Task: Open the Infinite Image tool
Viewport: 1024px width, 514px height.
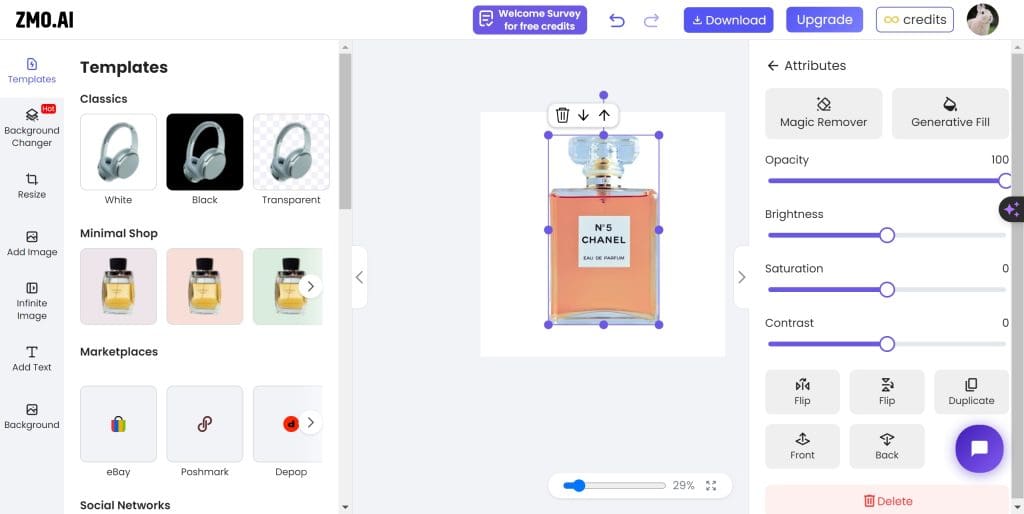Action: pyautogui.click(x=31, y=301)
